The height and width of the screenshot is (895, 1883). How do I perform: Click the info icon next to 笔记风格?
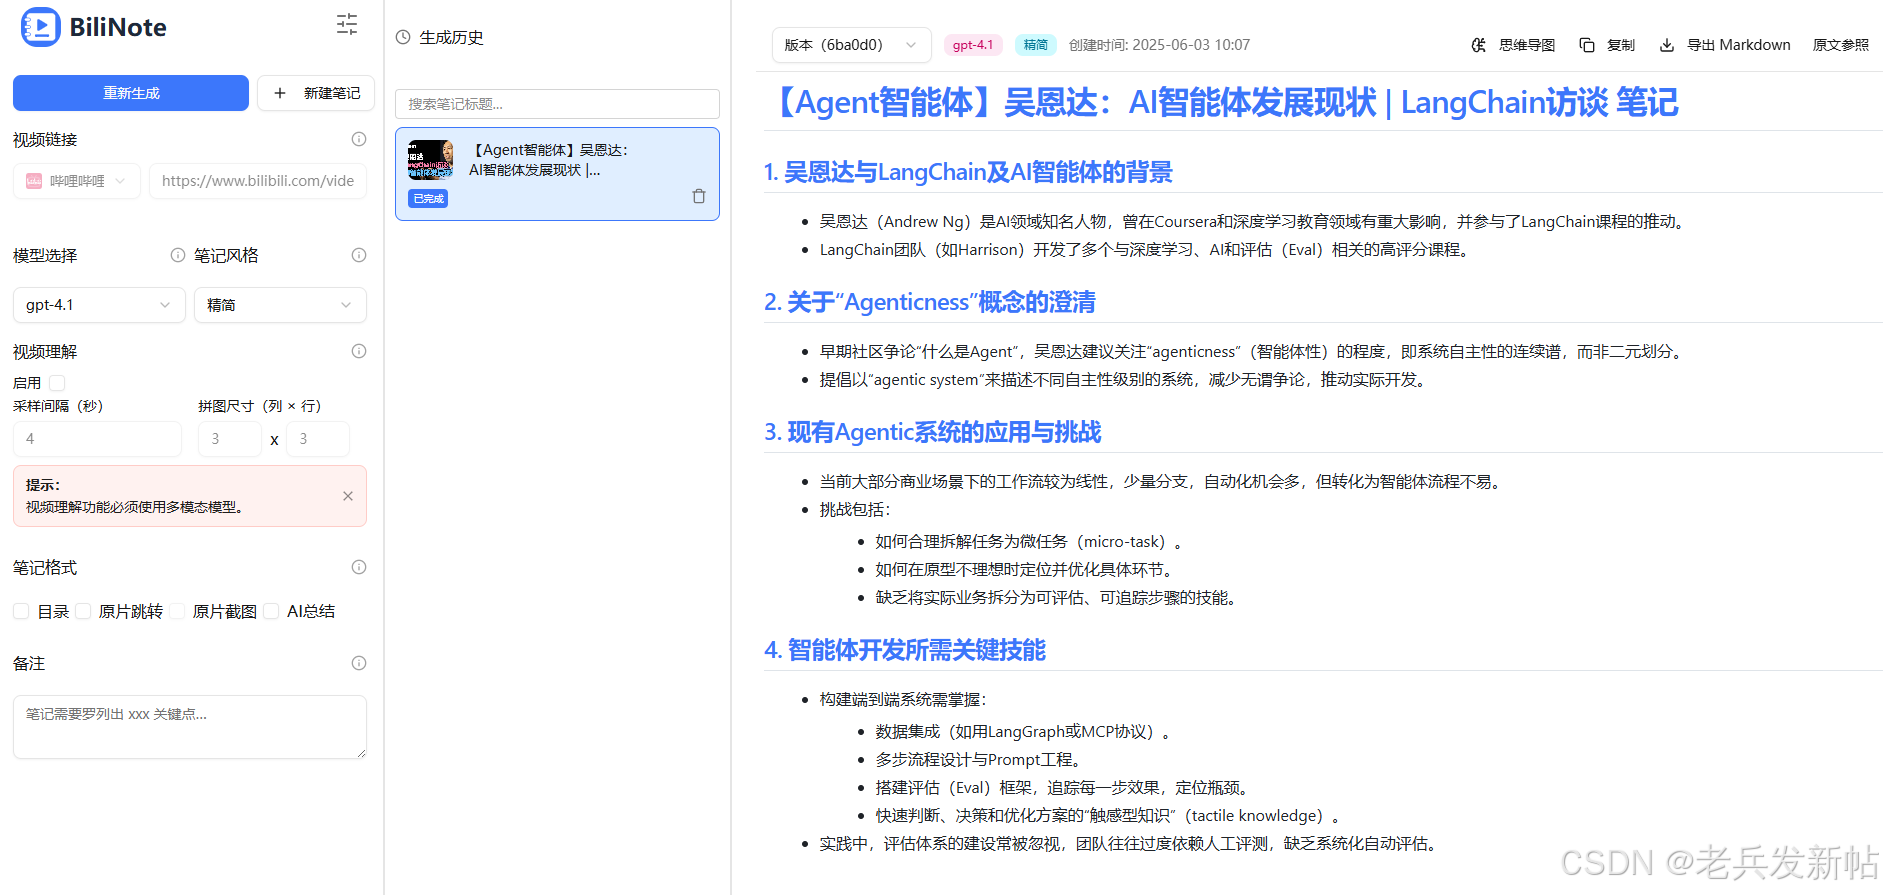point(359,255)
